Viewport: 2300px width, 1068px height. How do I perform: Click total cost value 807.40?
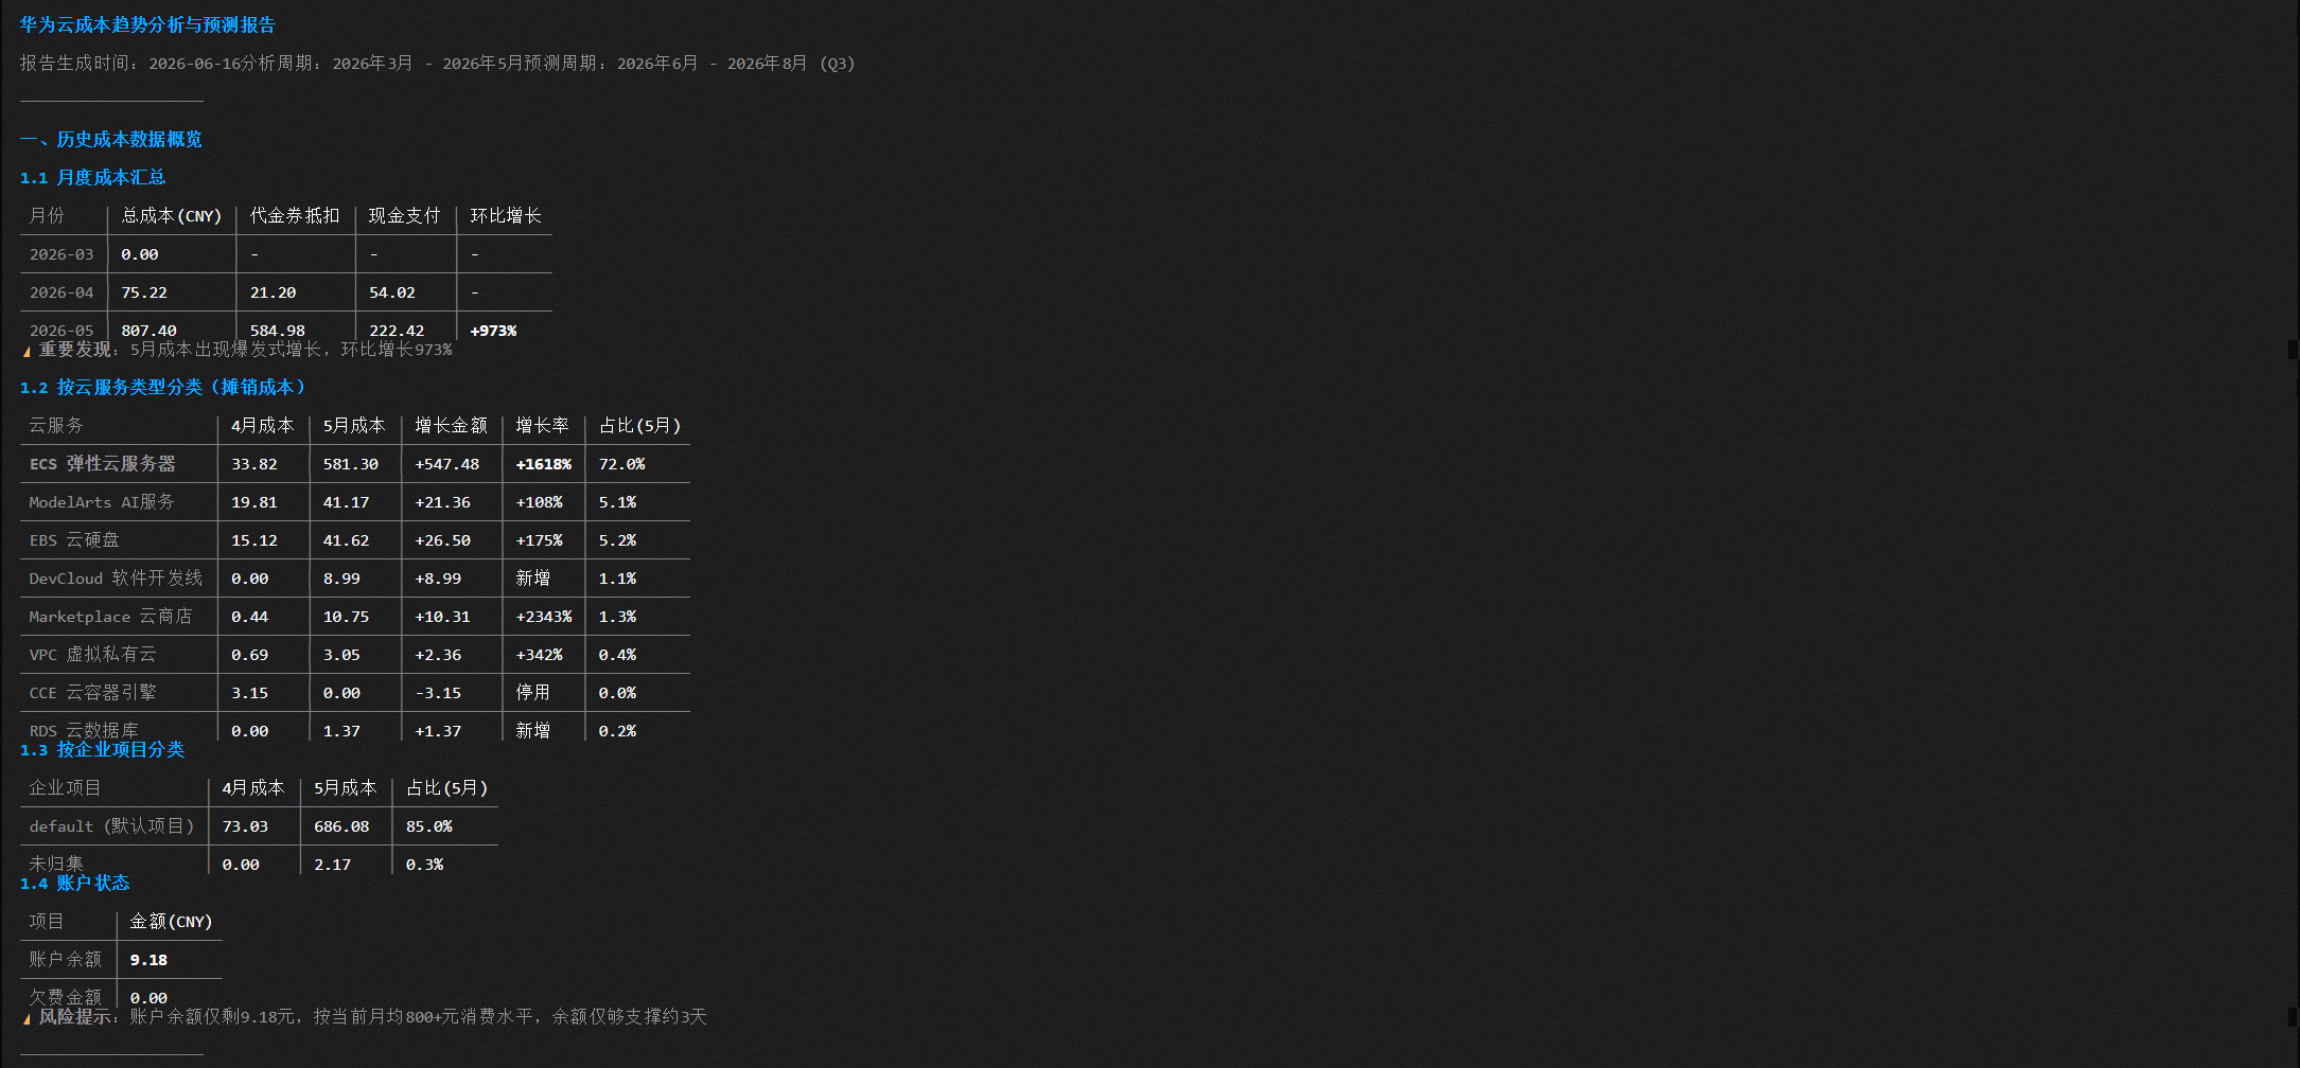pyautogui.click(x=149, y=330)
